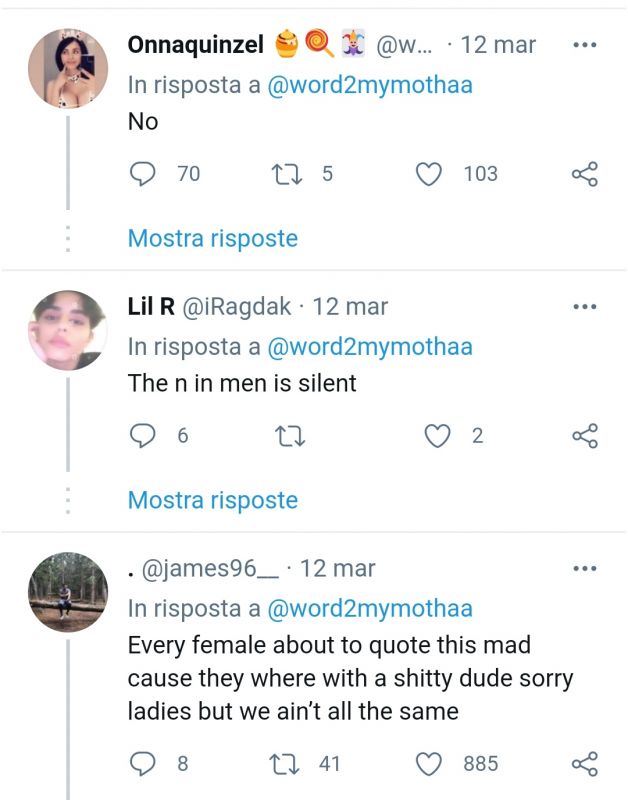The width and height of the screenshot is (628, 800).
Task: Open more options on Onnaquinzel's tweet
Action: 584,46
